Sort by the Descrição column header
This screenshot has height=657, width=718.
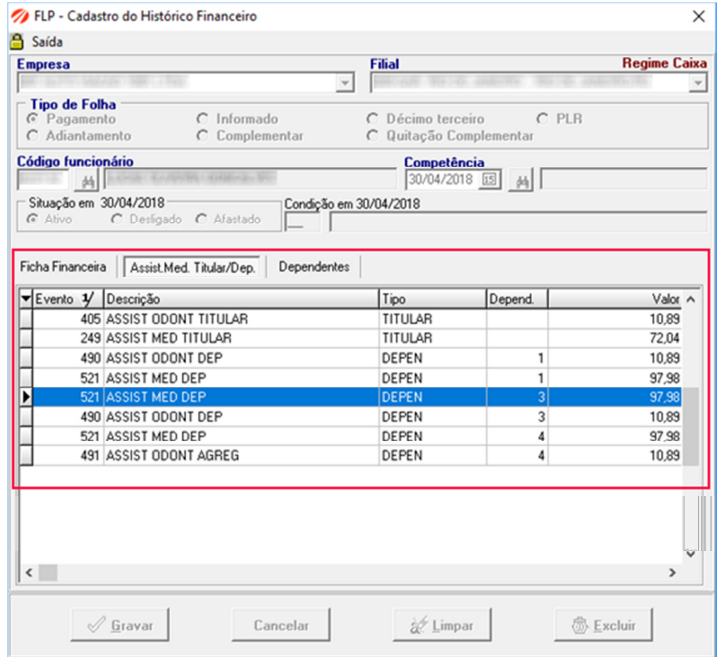coord(241,299)
